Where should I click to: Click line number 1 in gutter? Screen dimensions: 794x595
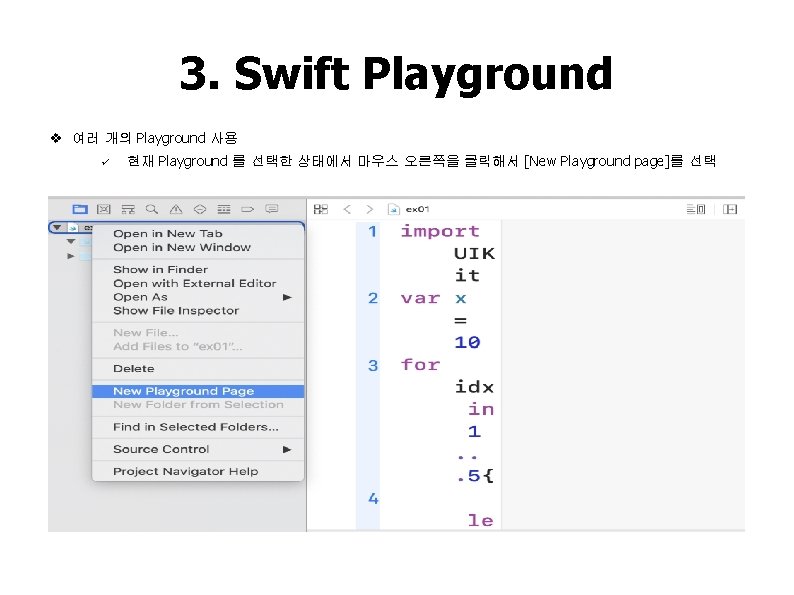pos(373,231)
